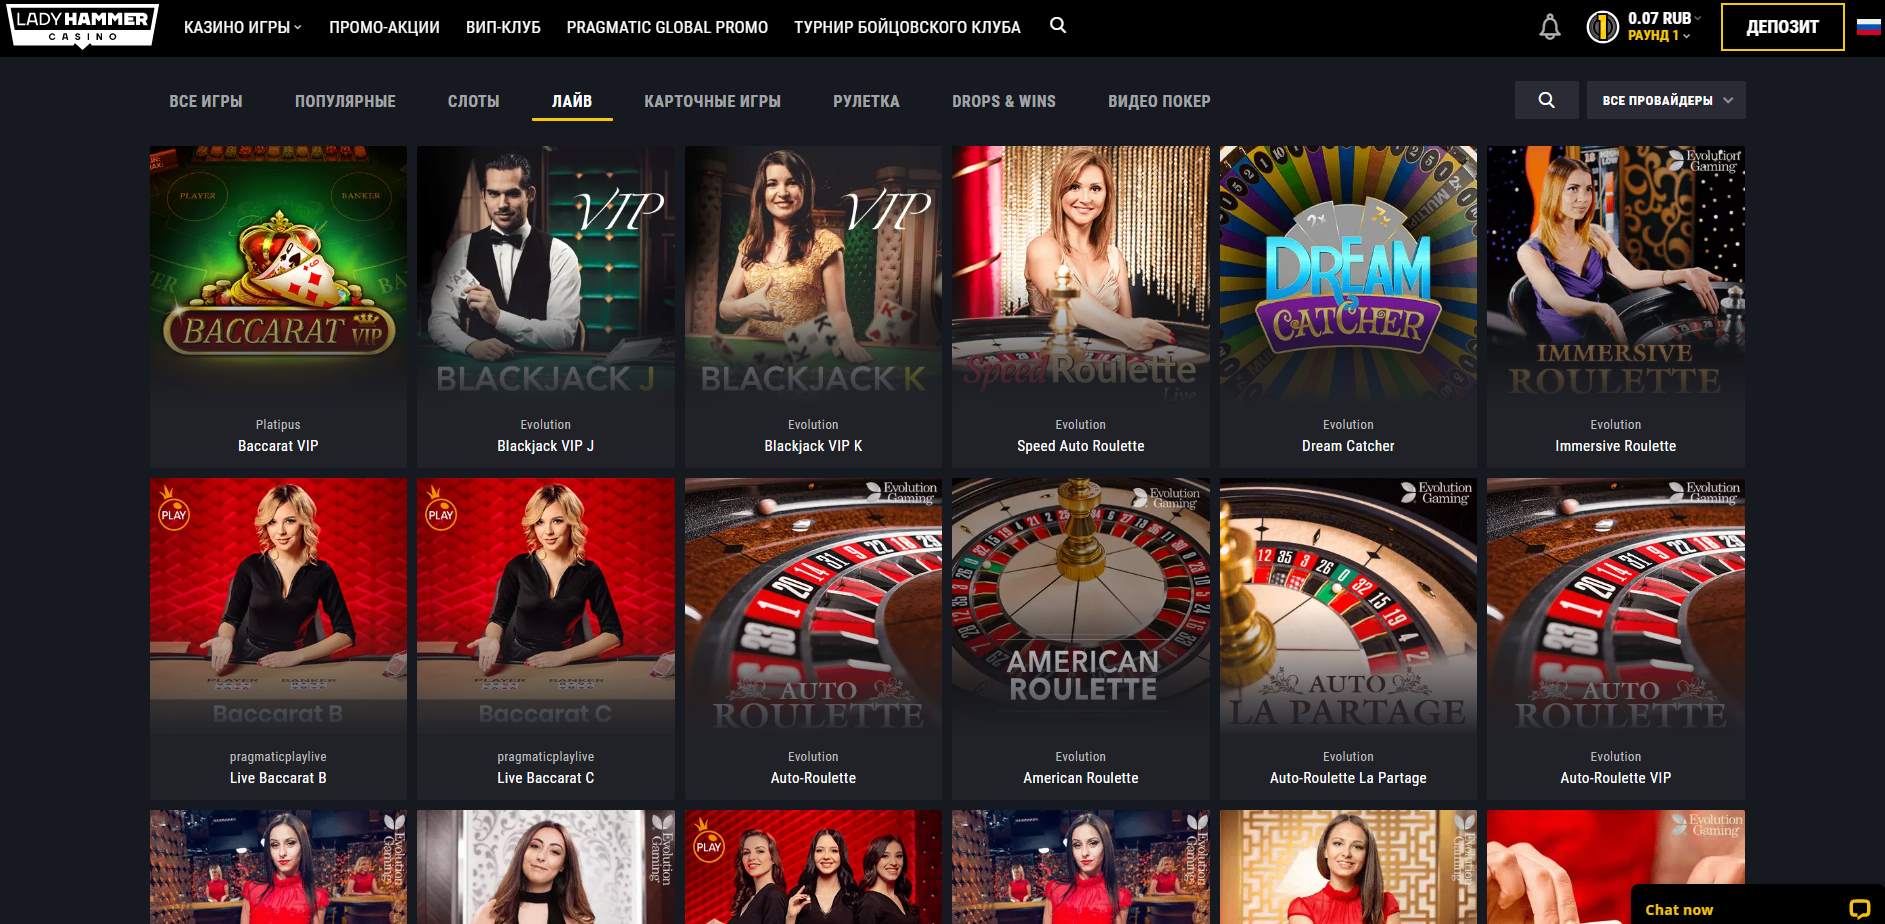
Task: Expand the 0.07 RUB balance dropdown
Action: 1663,18
